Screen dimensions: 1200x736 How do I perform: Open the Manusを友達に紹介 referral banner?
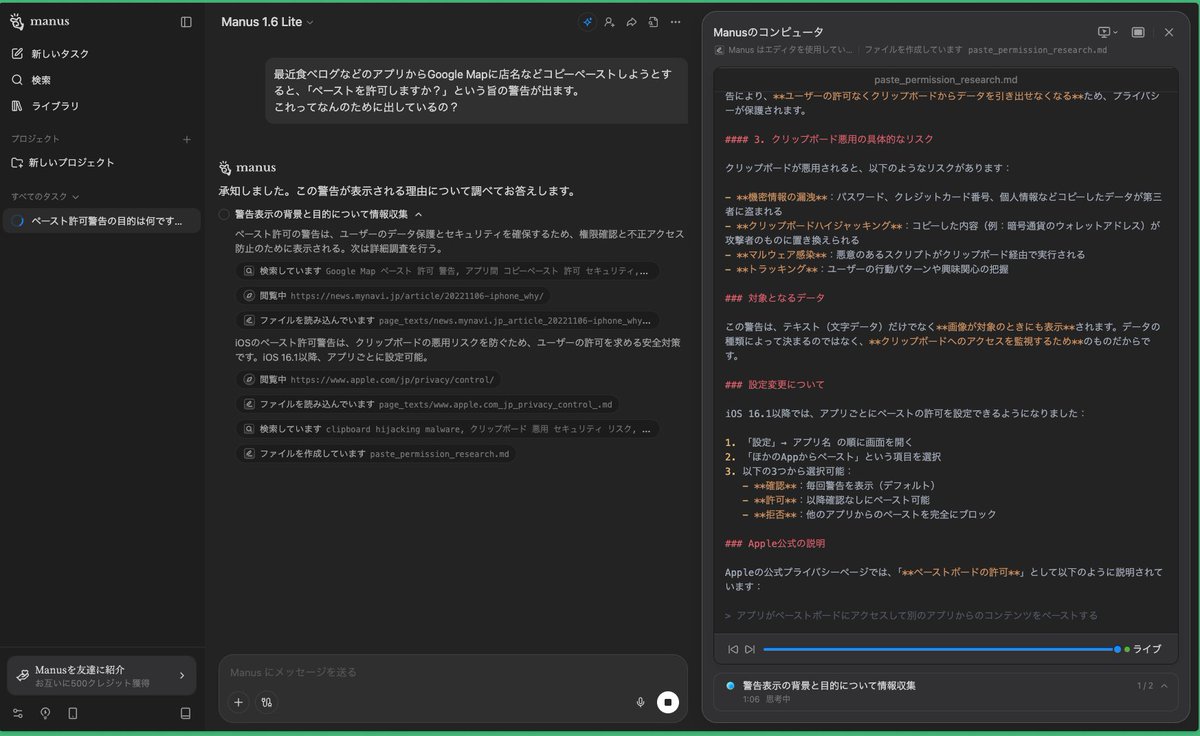[x=102, y=676]
